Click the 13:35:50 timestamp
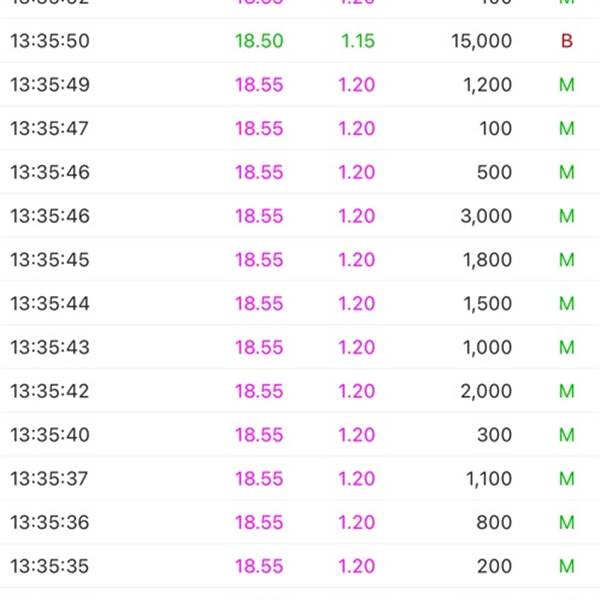 point(50,41)
